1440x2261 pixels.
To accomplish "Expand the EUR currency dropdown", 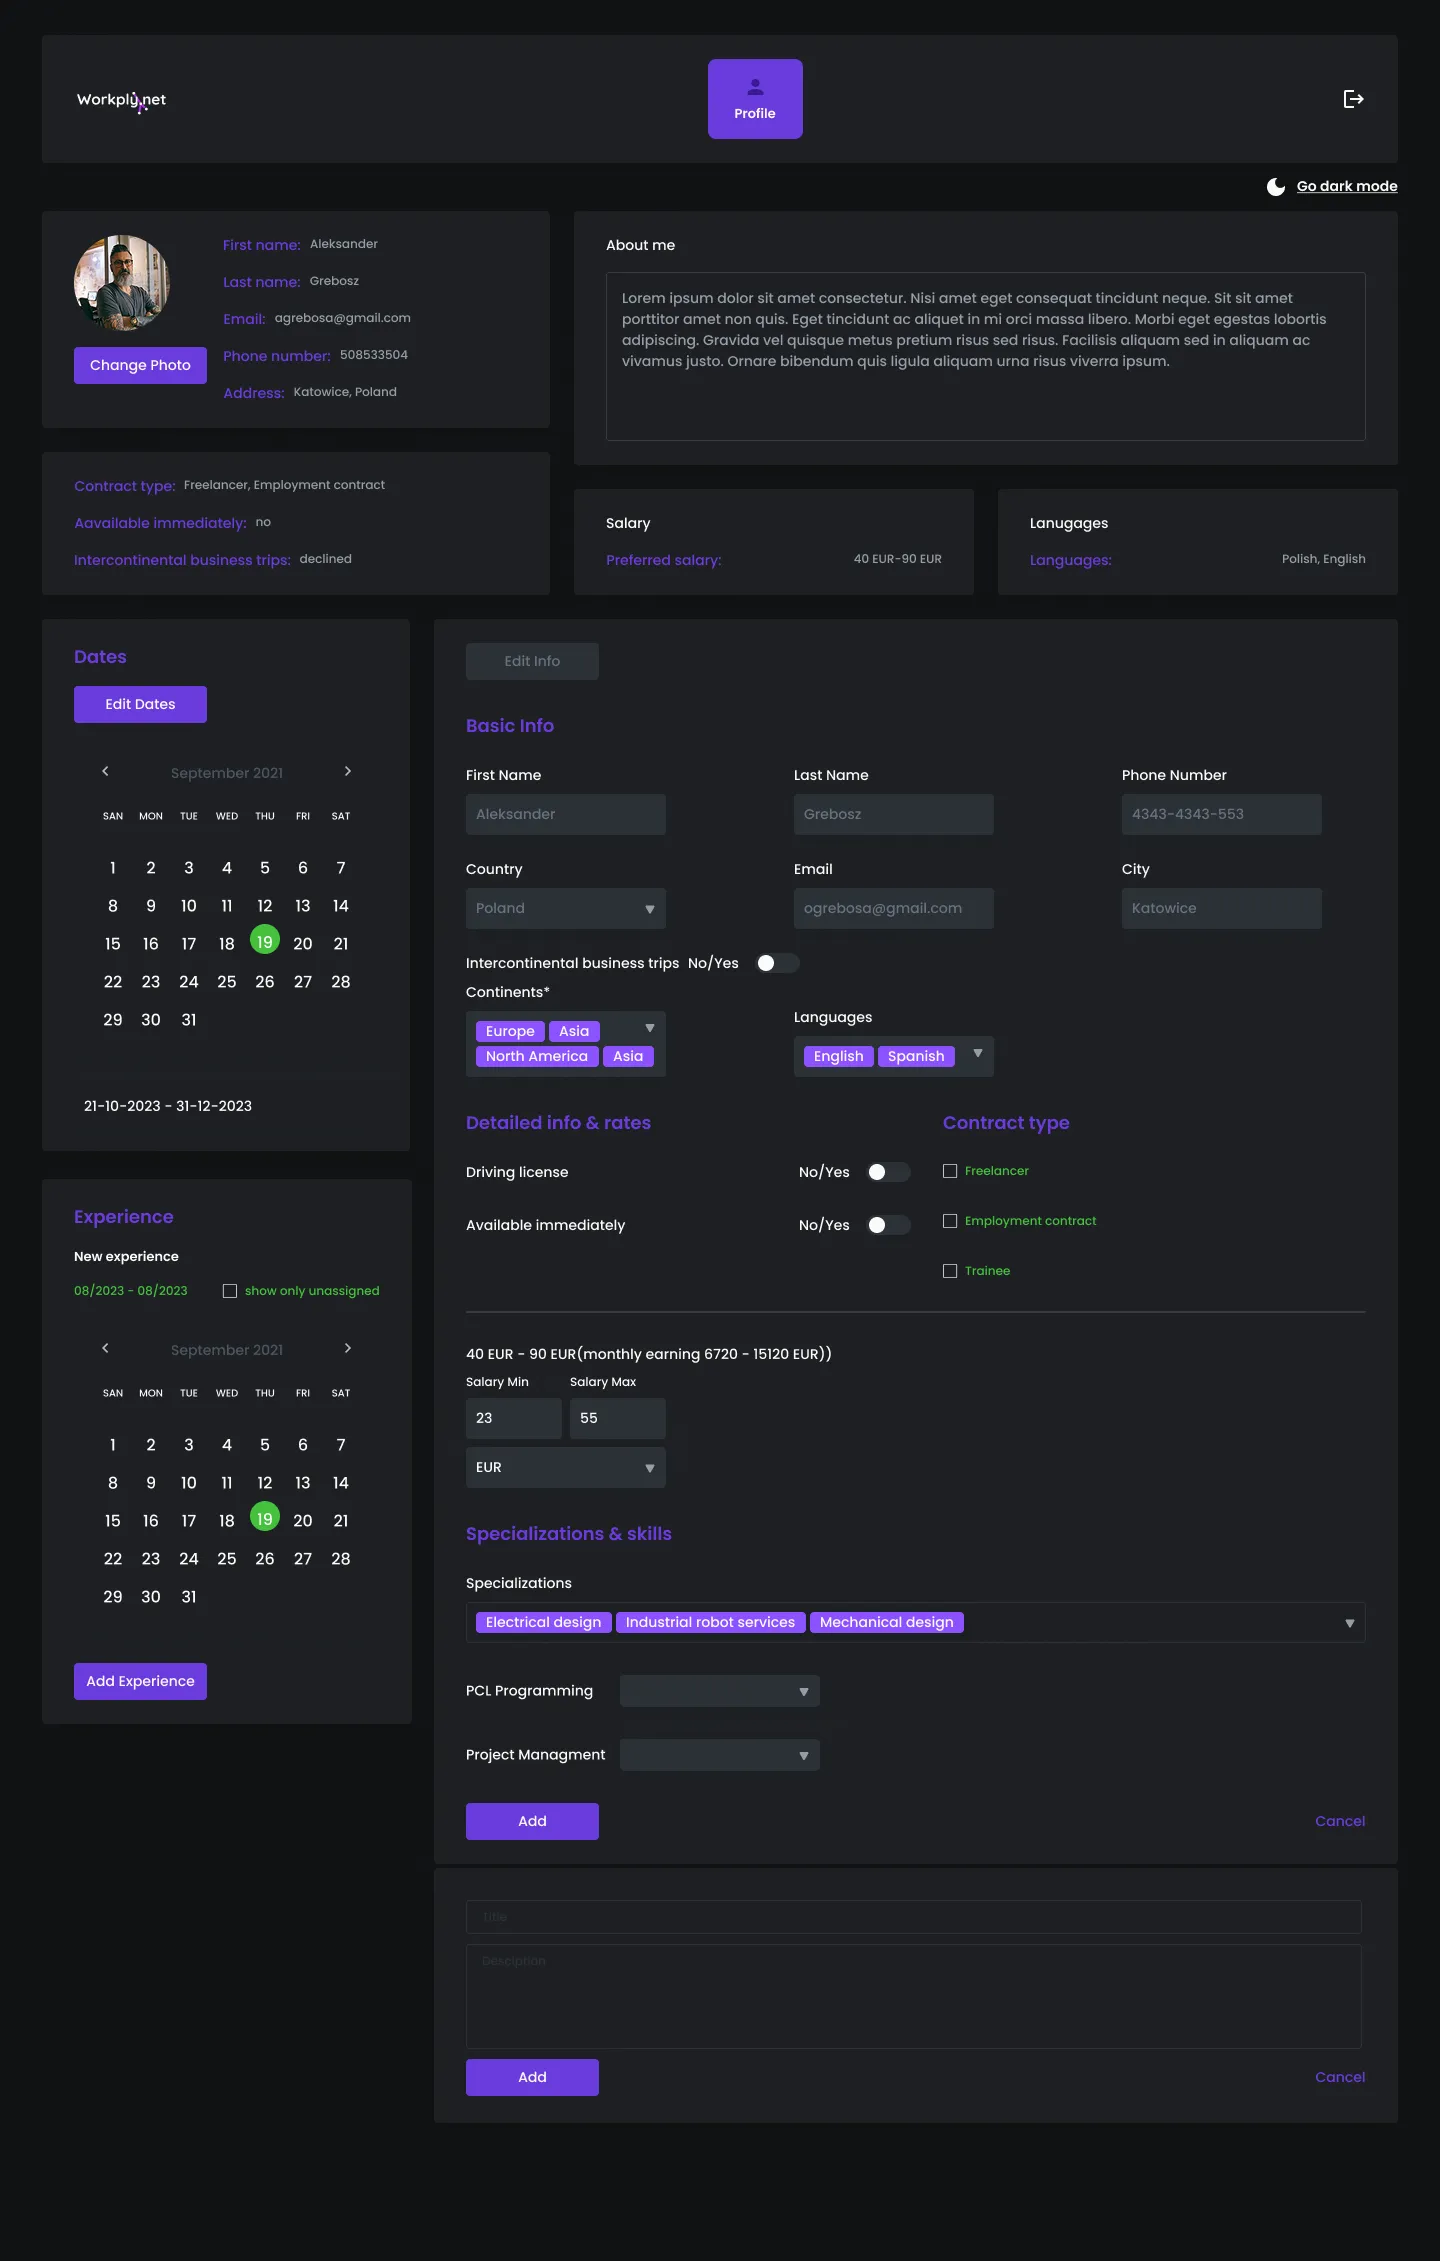I will pos(565,1467).
